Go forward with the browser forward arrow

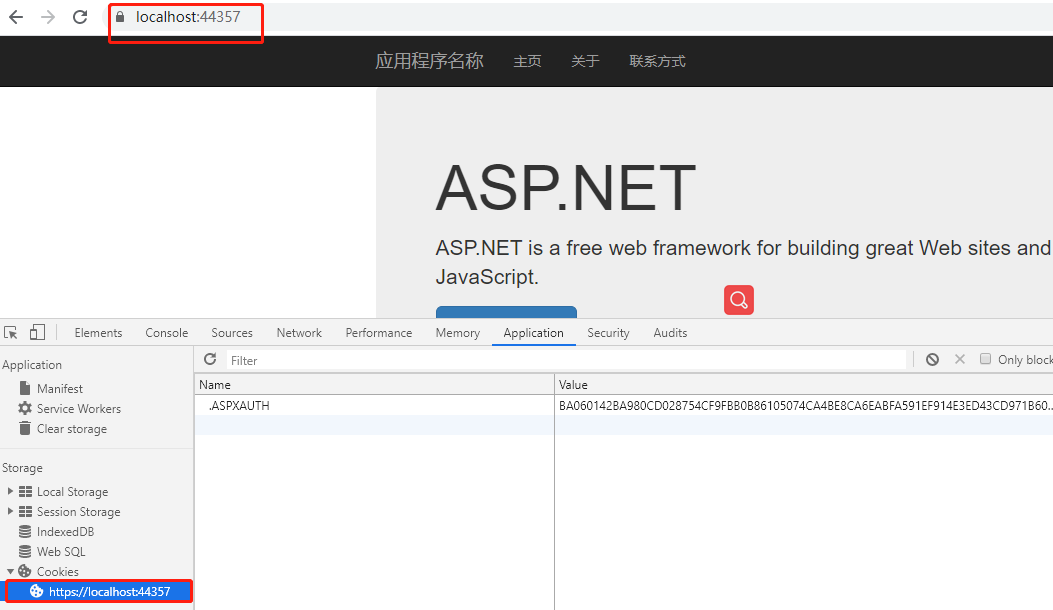tap(48, 17)
